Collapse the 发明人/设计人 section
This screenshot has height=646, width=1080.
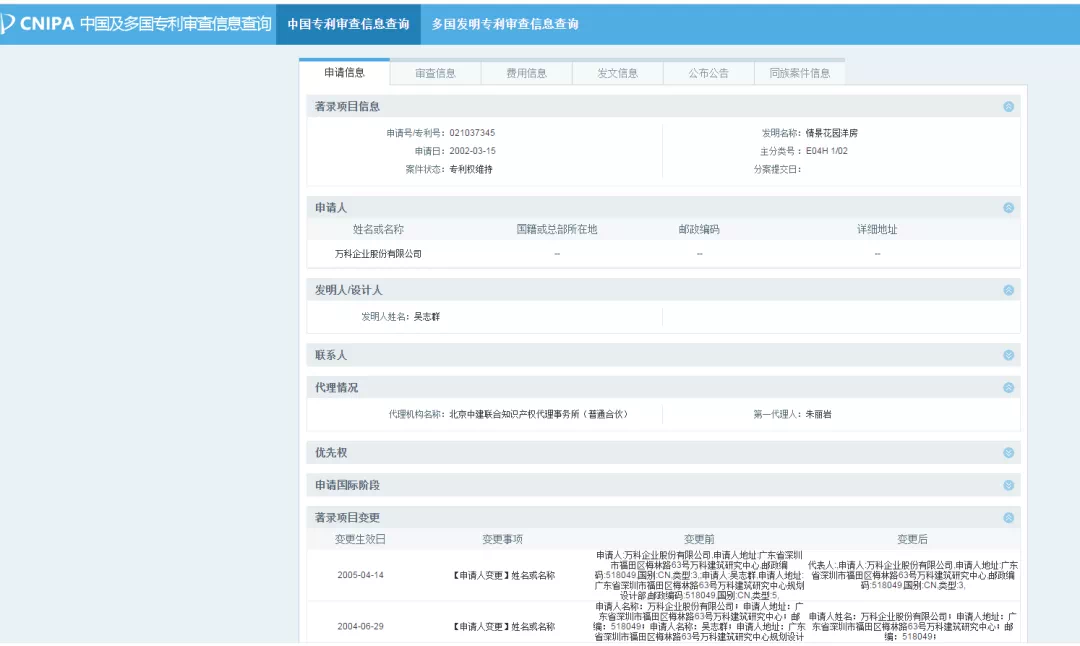coord(1008,291)
